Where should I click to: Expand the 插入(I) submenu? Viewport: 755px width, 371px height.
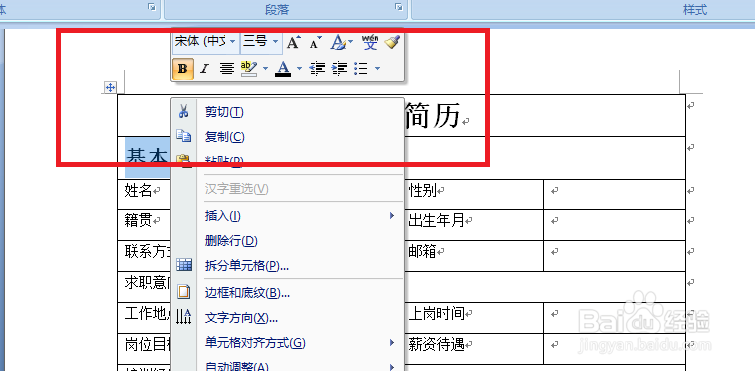tap(392, 216)
